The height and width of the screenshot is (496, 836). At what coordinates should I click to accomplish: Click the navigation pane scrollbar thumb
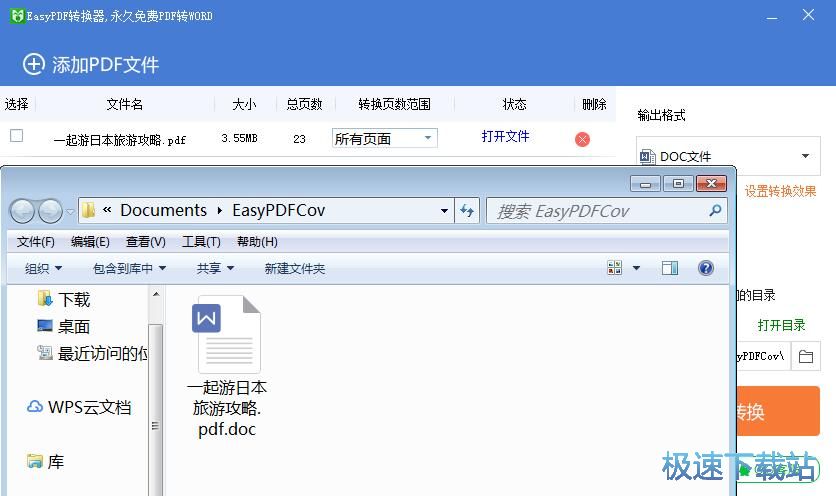[155, 411]
